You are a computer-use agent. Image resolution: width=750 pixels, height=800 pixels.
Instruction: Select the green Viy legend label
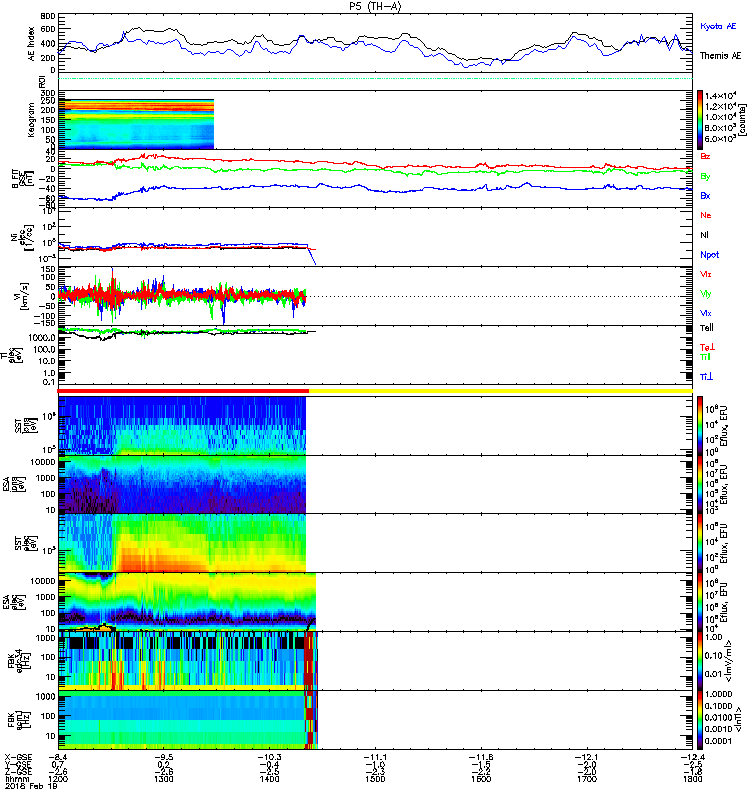(x=706, y=294)
